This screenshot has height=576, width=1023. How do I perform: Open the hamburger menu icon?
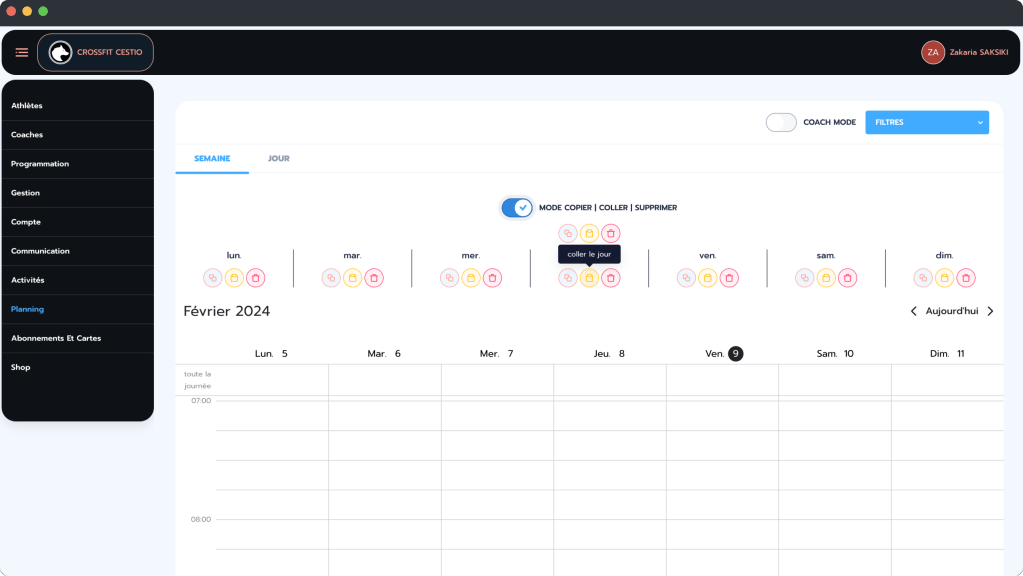(x=22, y=52)
